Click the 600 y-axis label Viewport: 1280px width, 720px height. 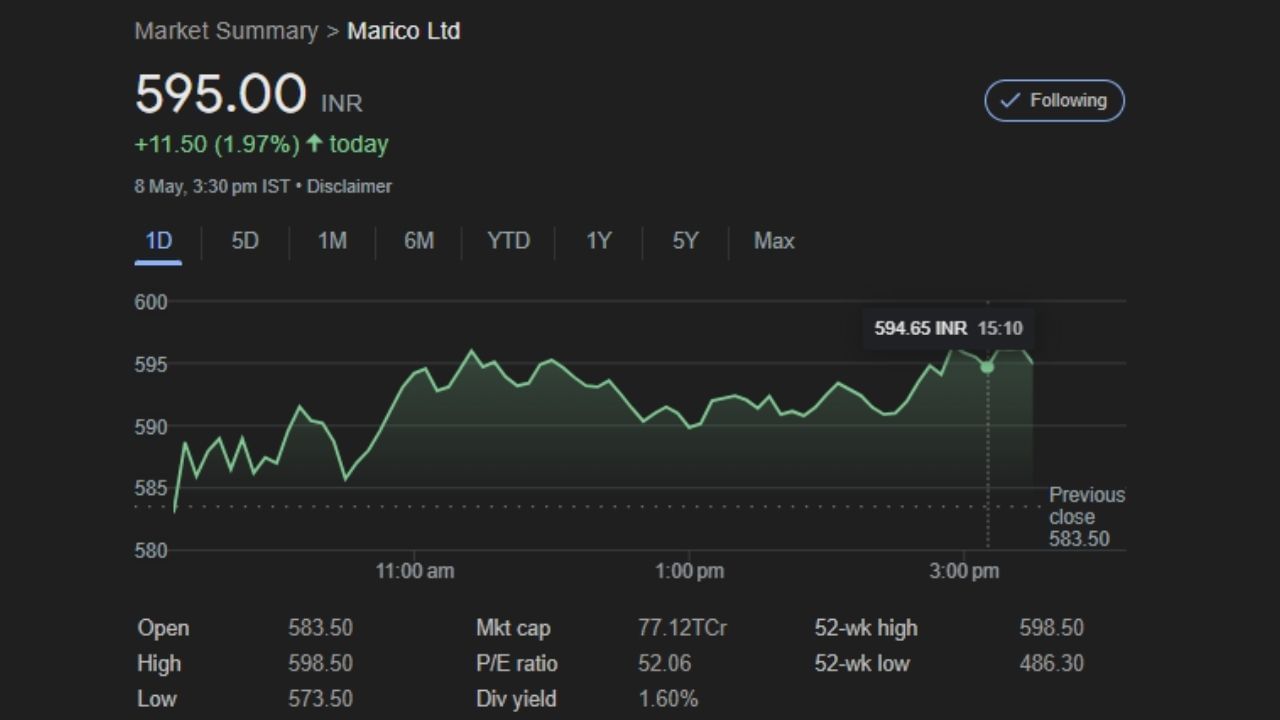click(151, 302)
